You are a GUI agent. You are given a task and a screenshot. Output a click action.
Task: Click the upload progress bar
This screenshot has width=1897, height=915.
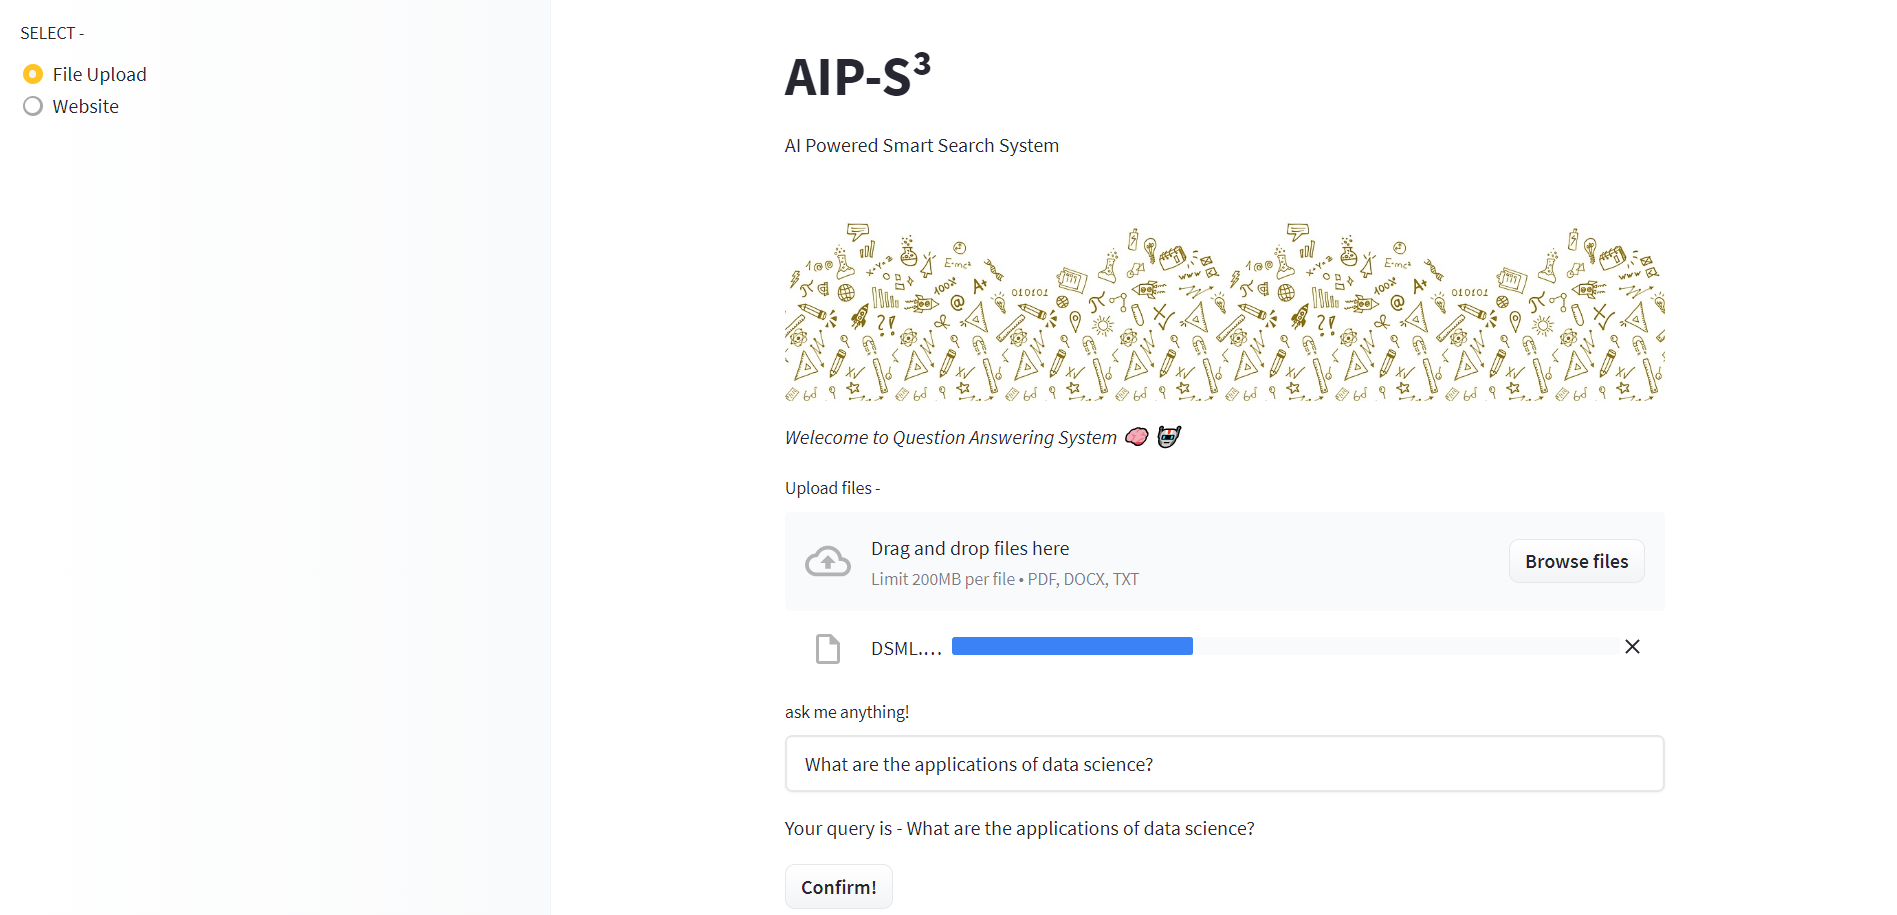point(1285,646)
